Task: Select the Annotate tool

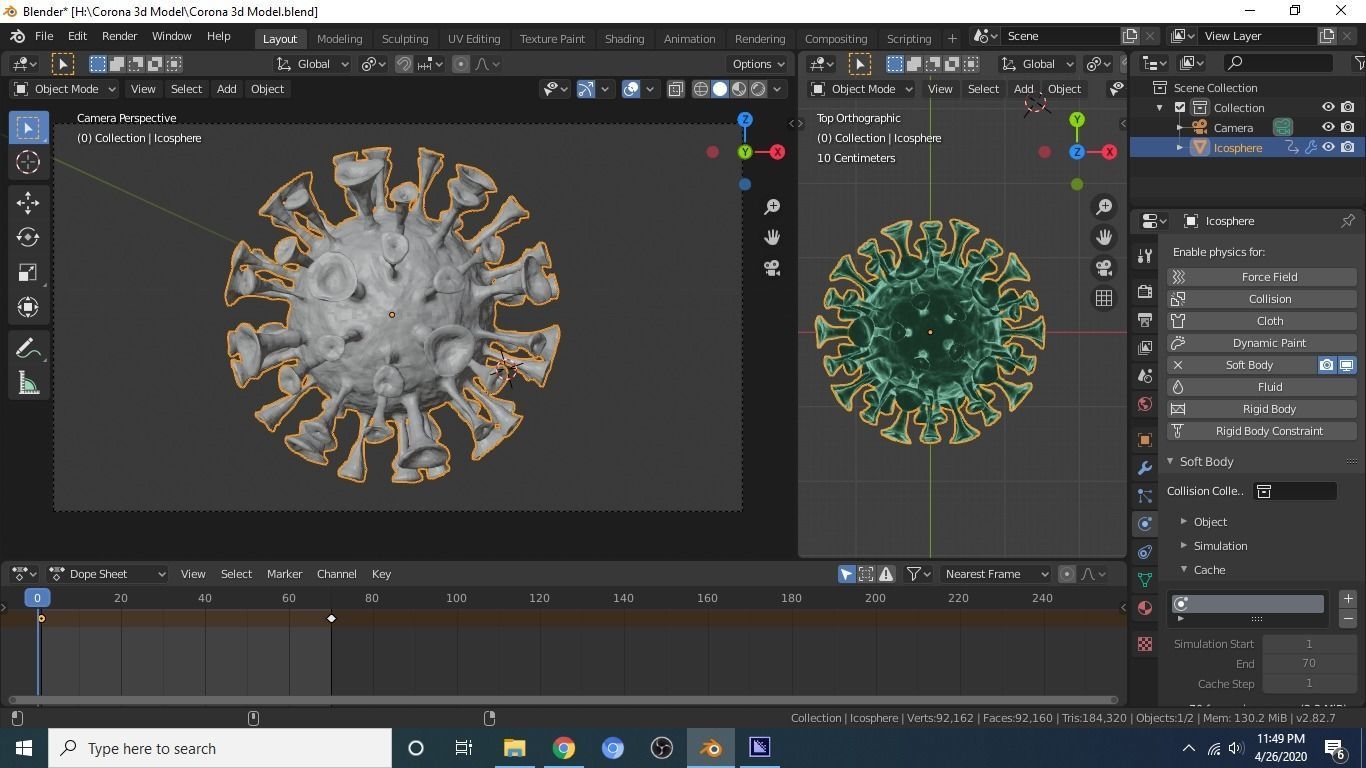Action: 28,348
